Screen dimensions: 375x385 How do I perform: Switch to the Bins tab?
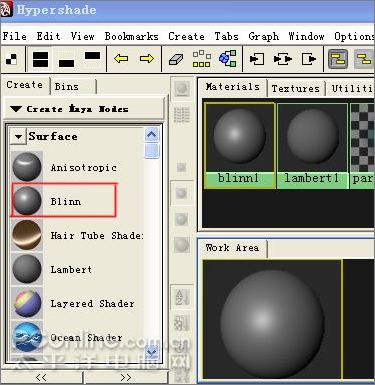(73, 87)
